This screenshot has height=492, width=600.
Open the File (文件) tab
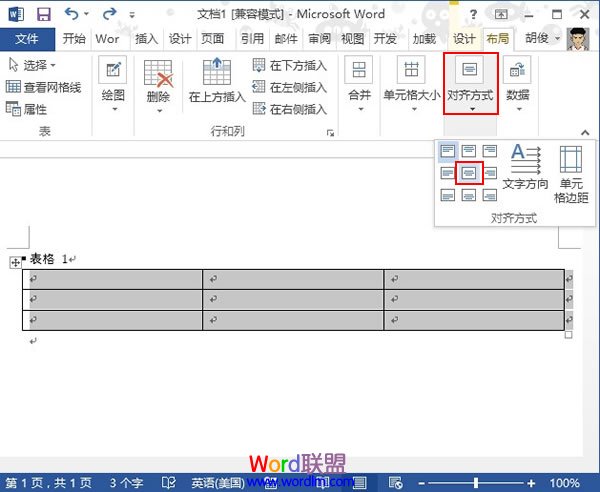click(27, 39)
